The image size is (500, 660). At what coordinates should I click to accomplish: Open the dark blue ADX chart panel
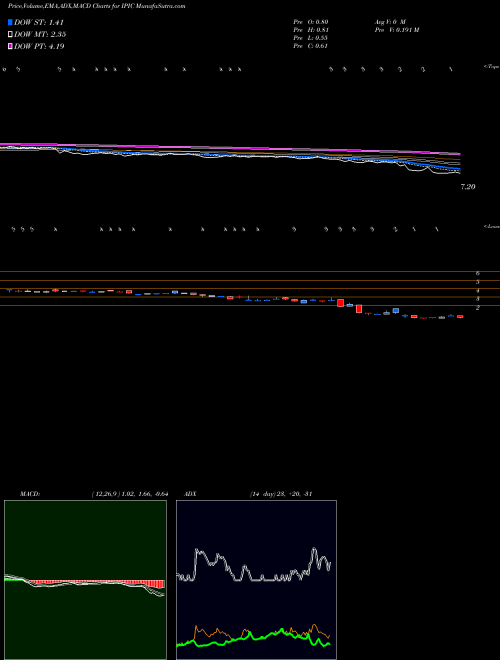click(x=256, y=580)
